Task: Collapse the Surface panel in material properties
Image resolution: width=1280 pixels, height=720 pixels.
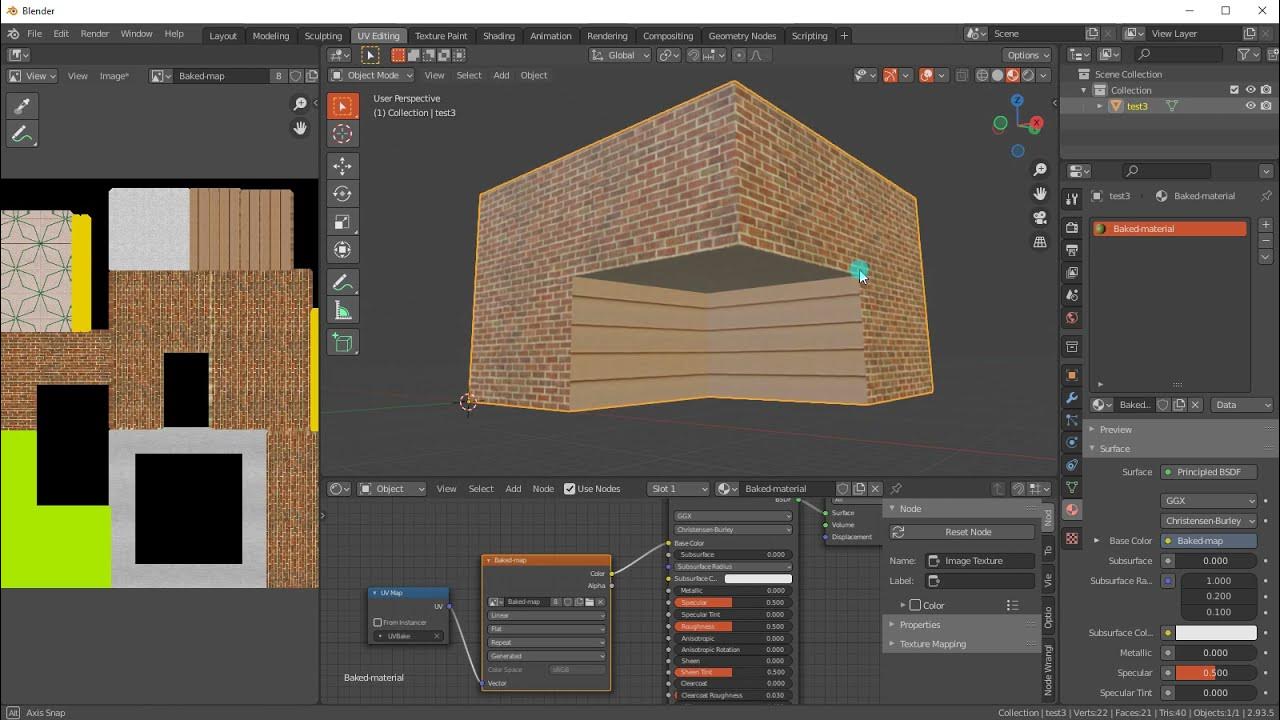Action: point(1114,449)
